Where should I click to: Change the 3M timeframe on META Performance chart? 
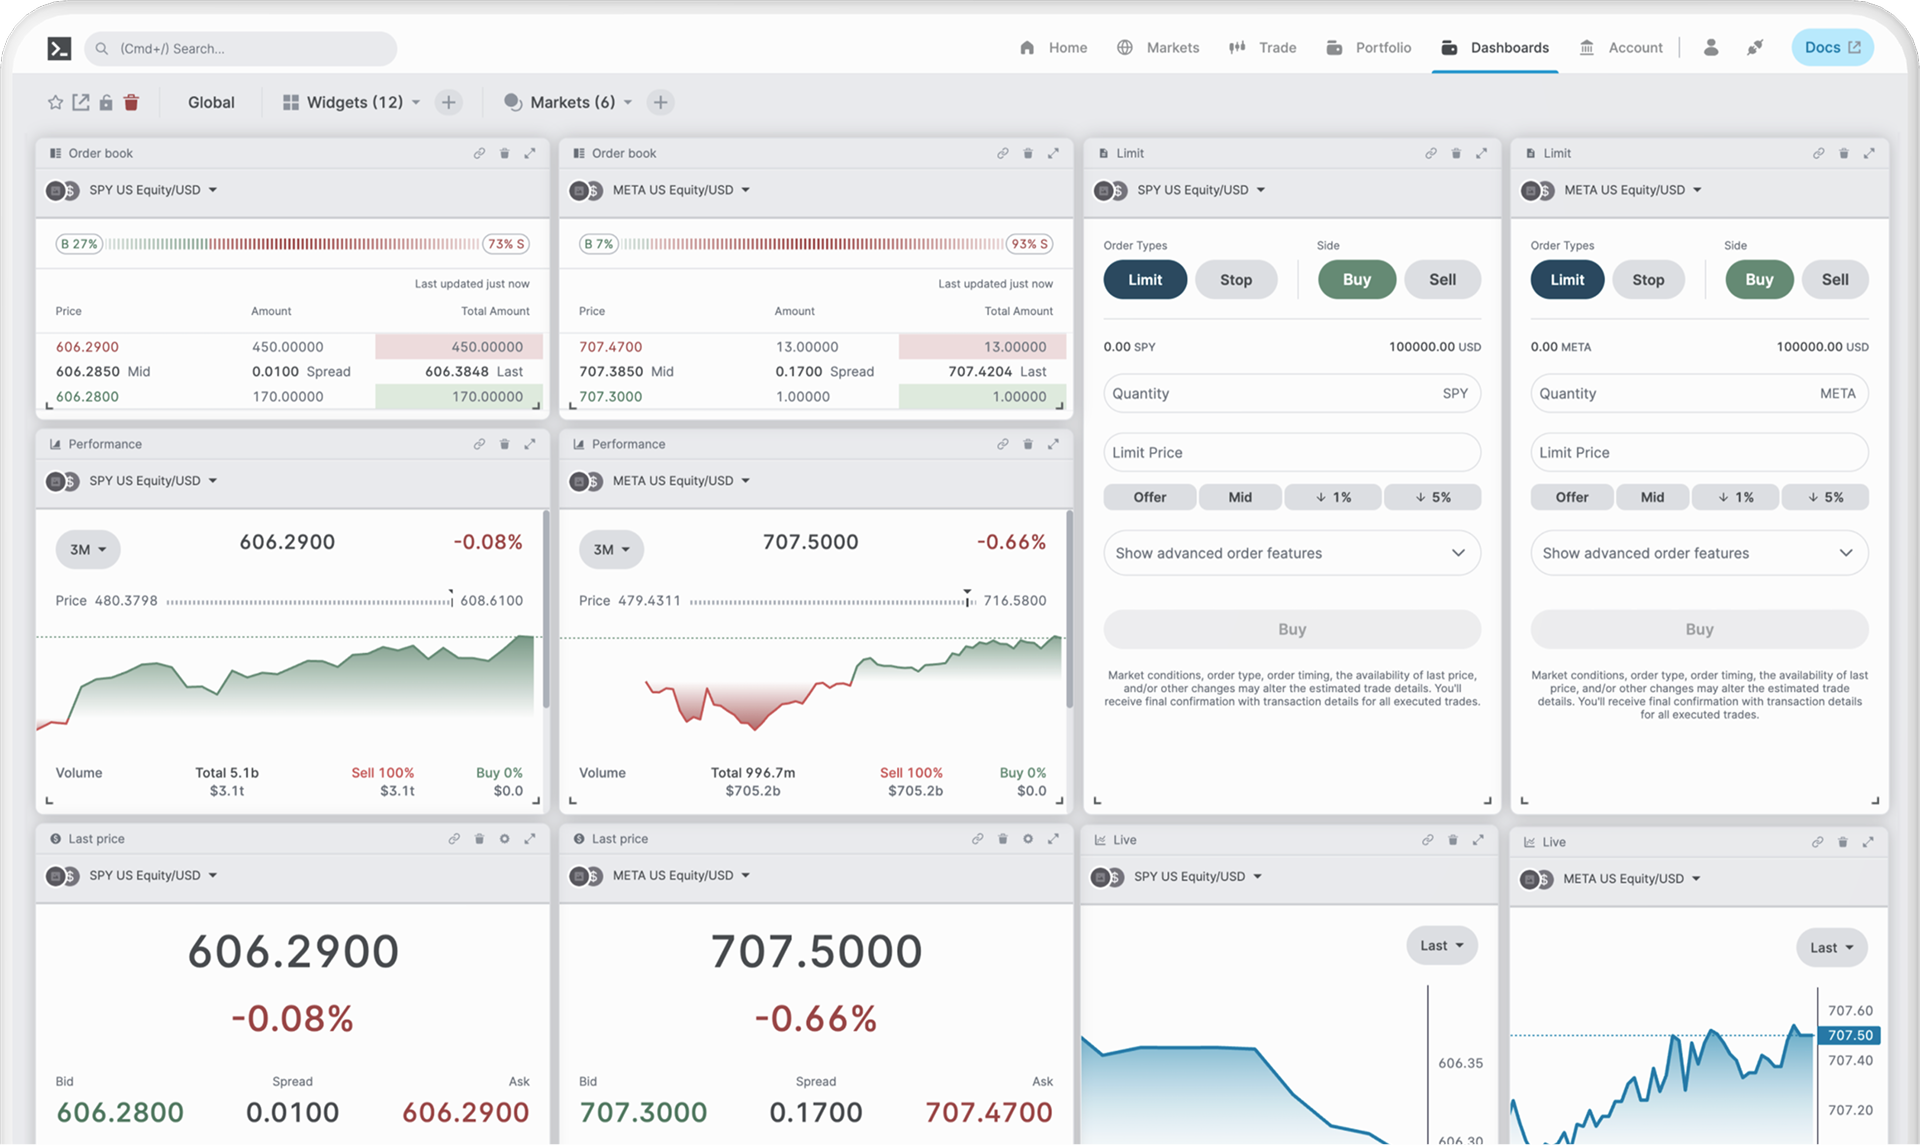point(611,549)
